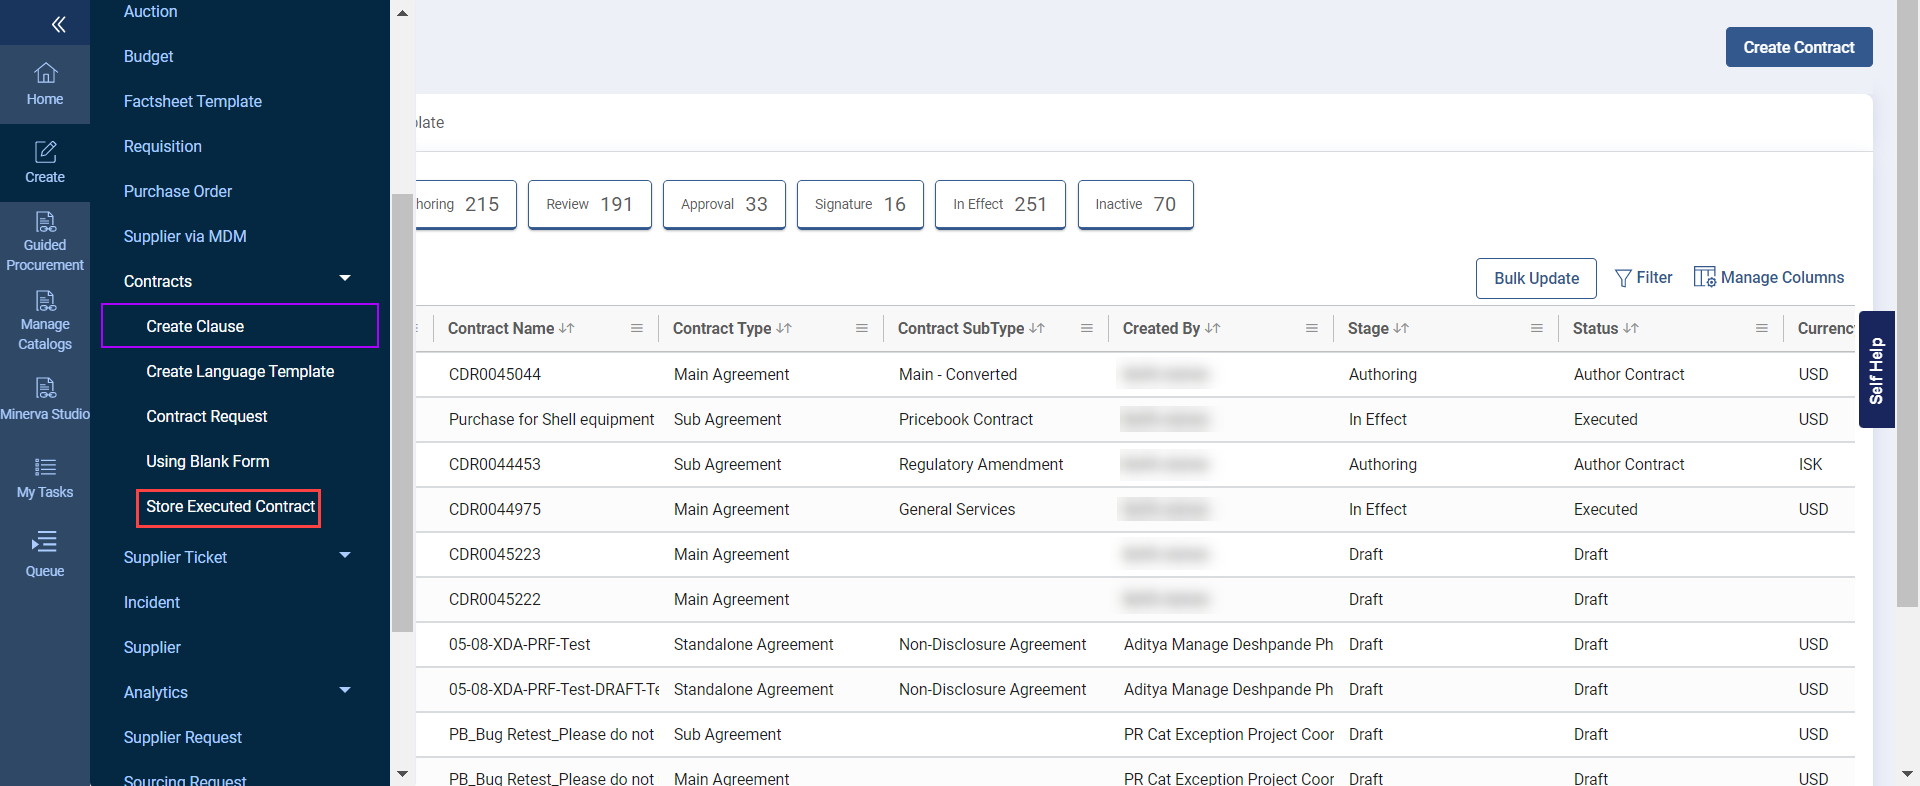Select Store Executed Contract menu item
Image resolution: width=1920 pixels, height=786 pixels.
(x=230, y=507)
